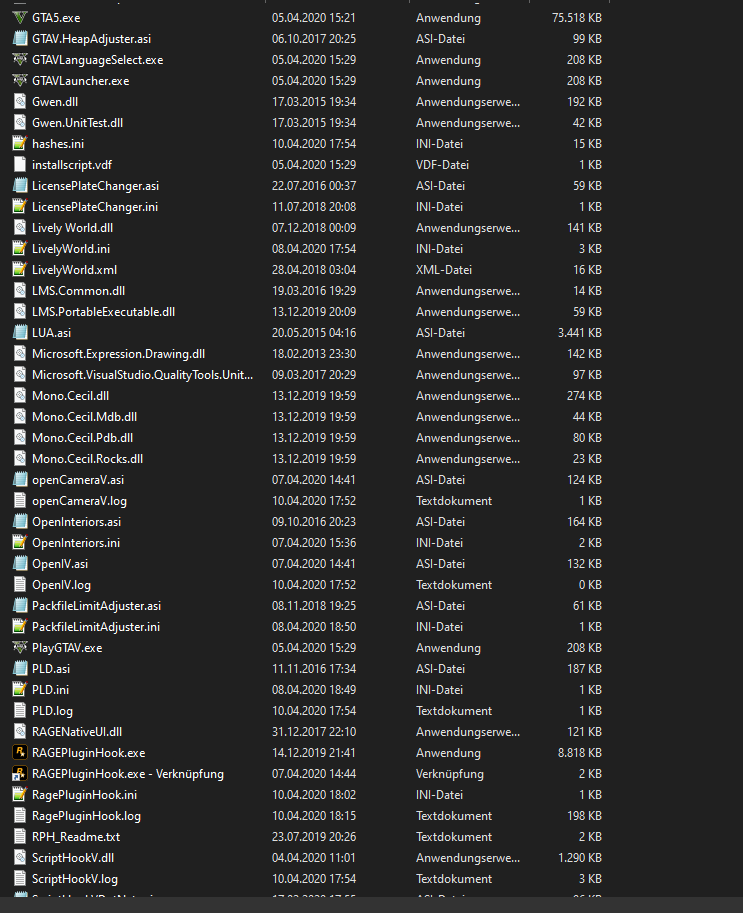Click the openCameraV.asi file icon
The width and height of the screenshot is (743, 913).
[x=20, y=480]
